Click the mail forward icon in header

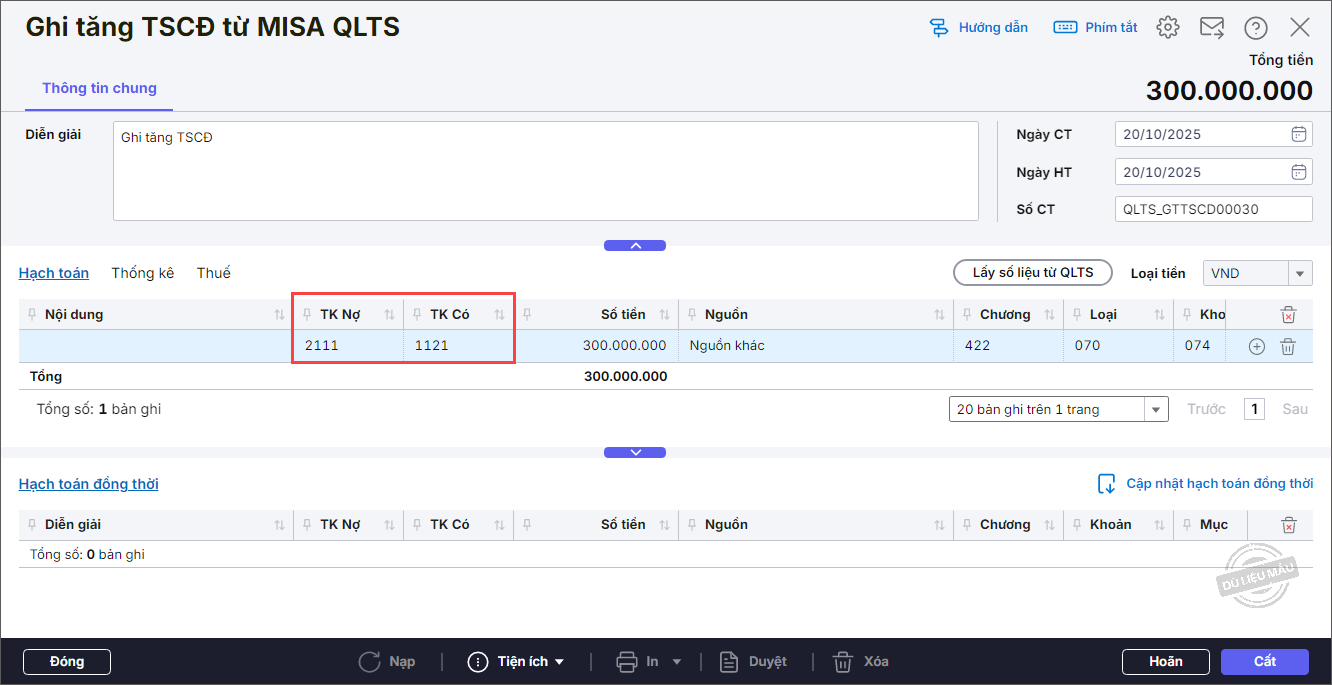[x=1212, y=28]
